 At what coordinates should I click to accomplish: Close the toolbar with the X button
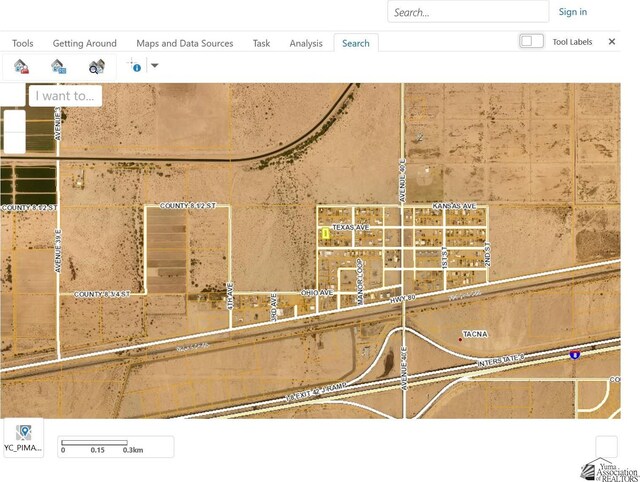[x=611, y=42]
